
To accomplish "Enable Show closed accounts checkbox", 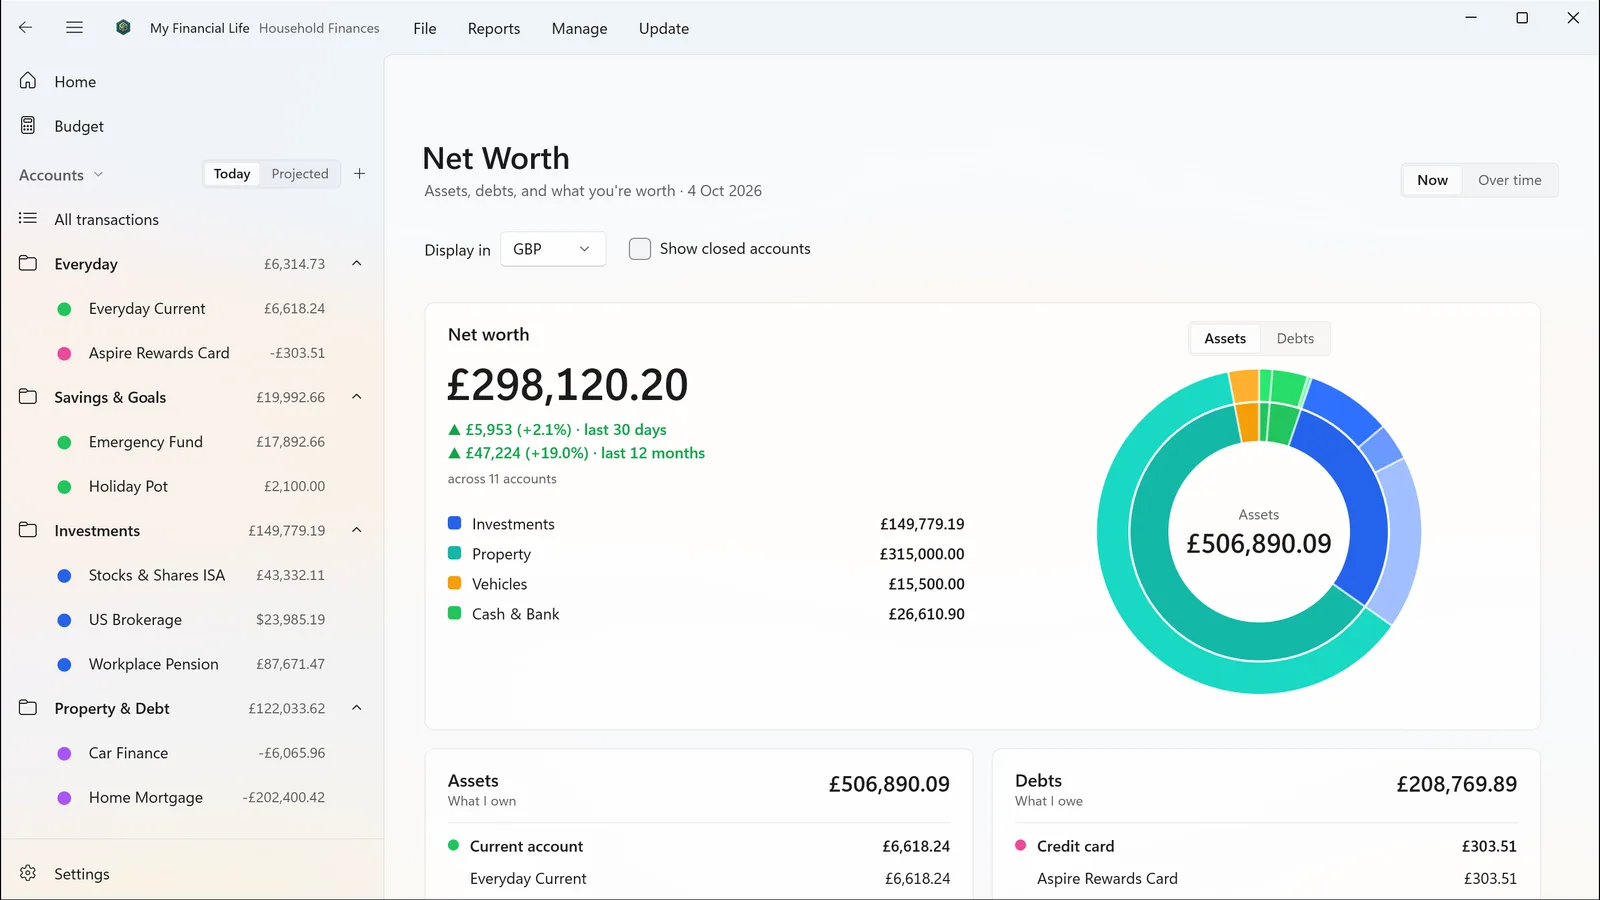I will coord(640,249).
